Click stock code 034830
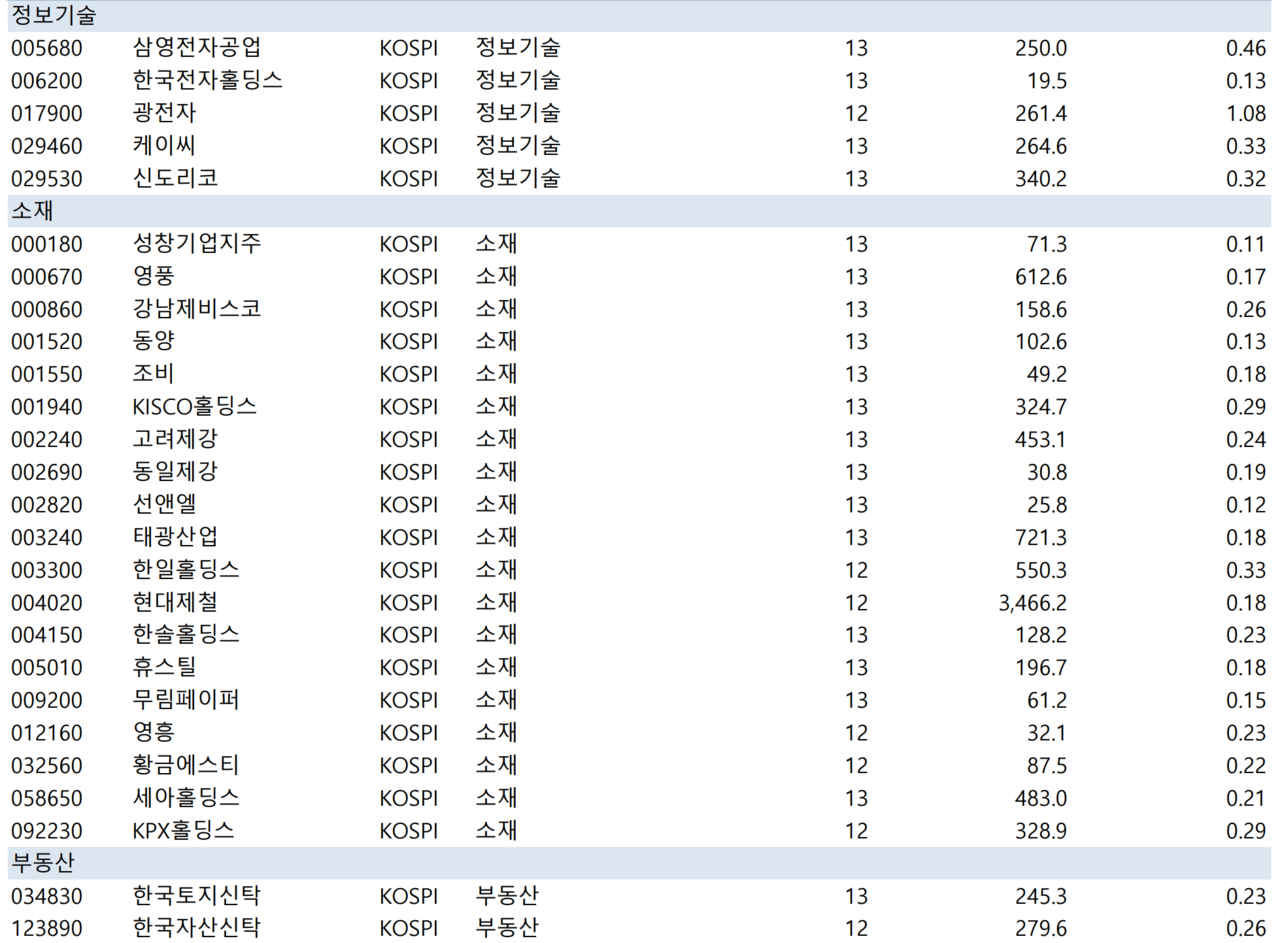The width and height of the screenshot is (1280, 943). [x=47, y=896]
